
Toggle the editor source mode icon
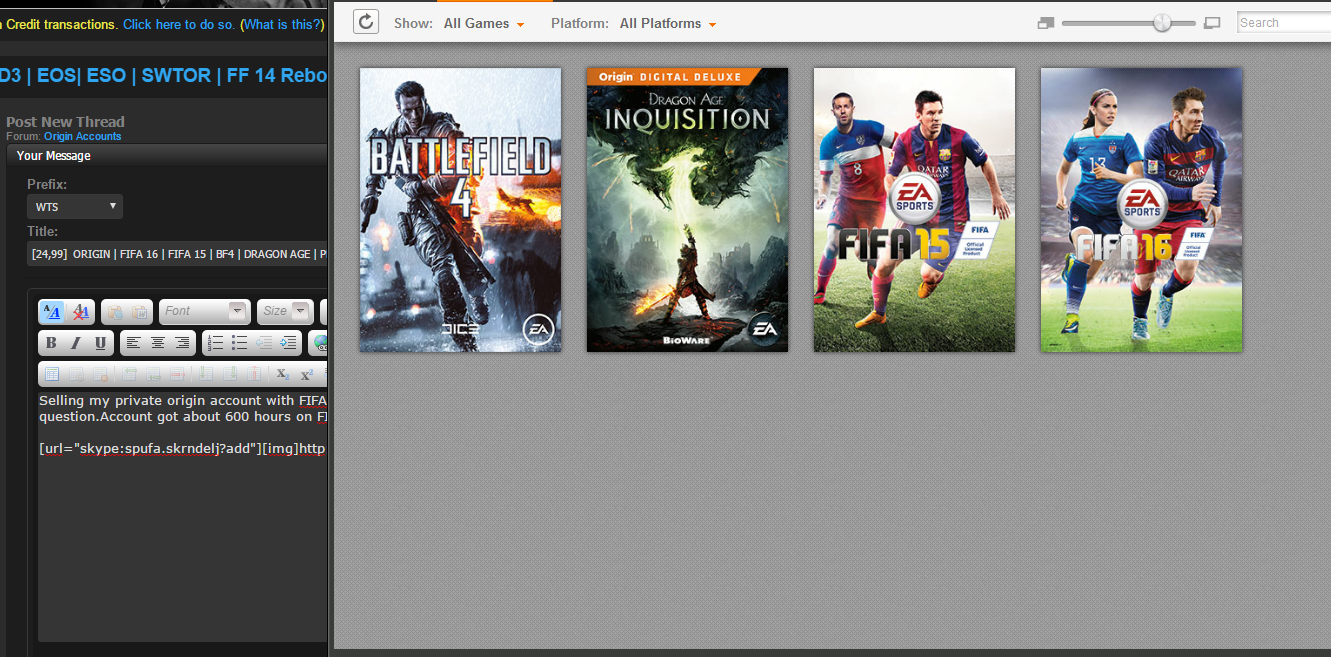pyautogui.click(x=52, y=312)
